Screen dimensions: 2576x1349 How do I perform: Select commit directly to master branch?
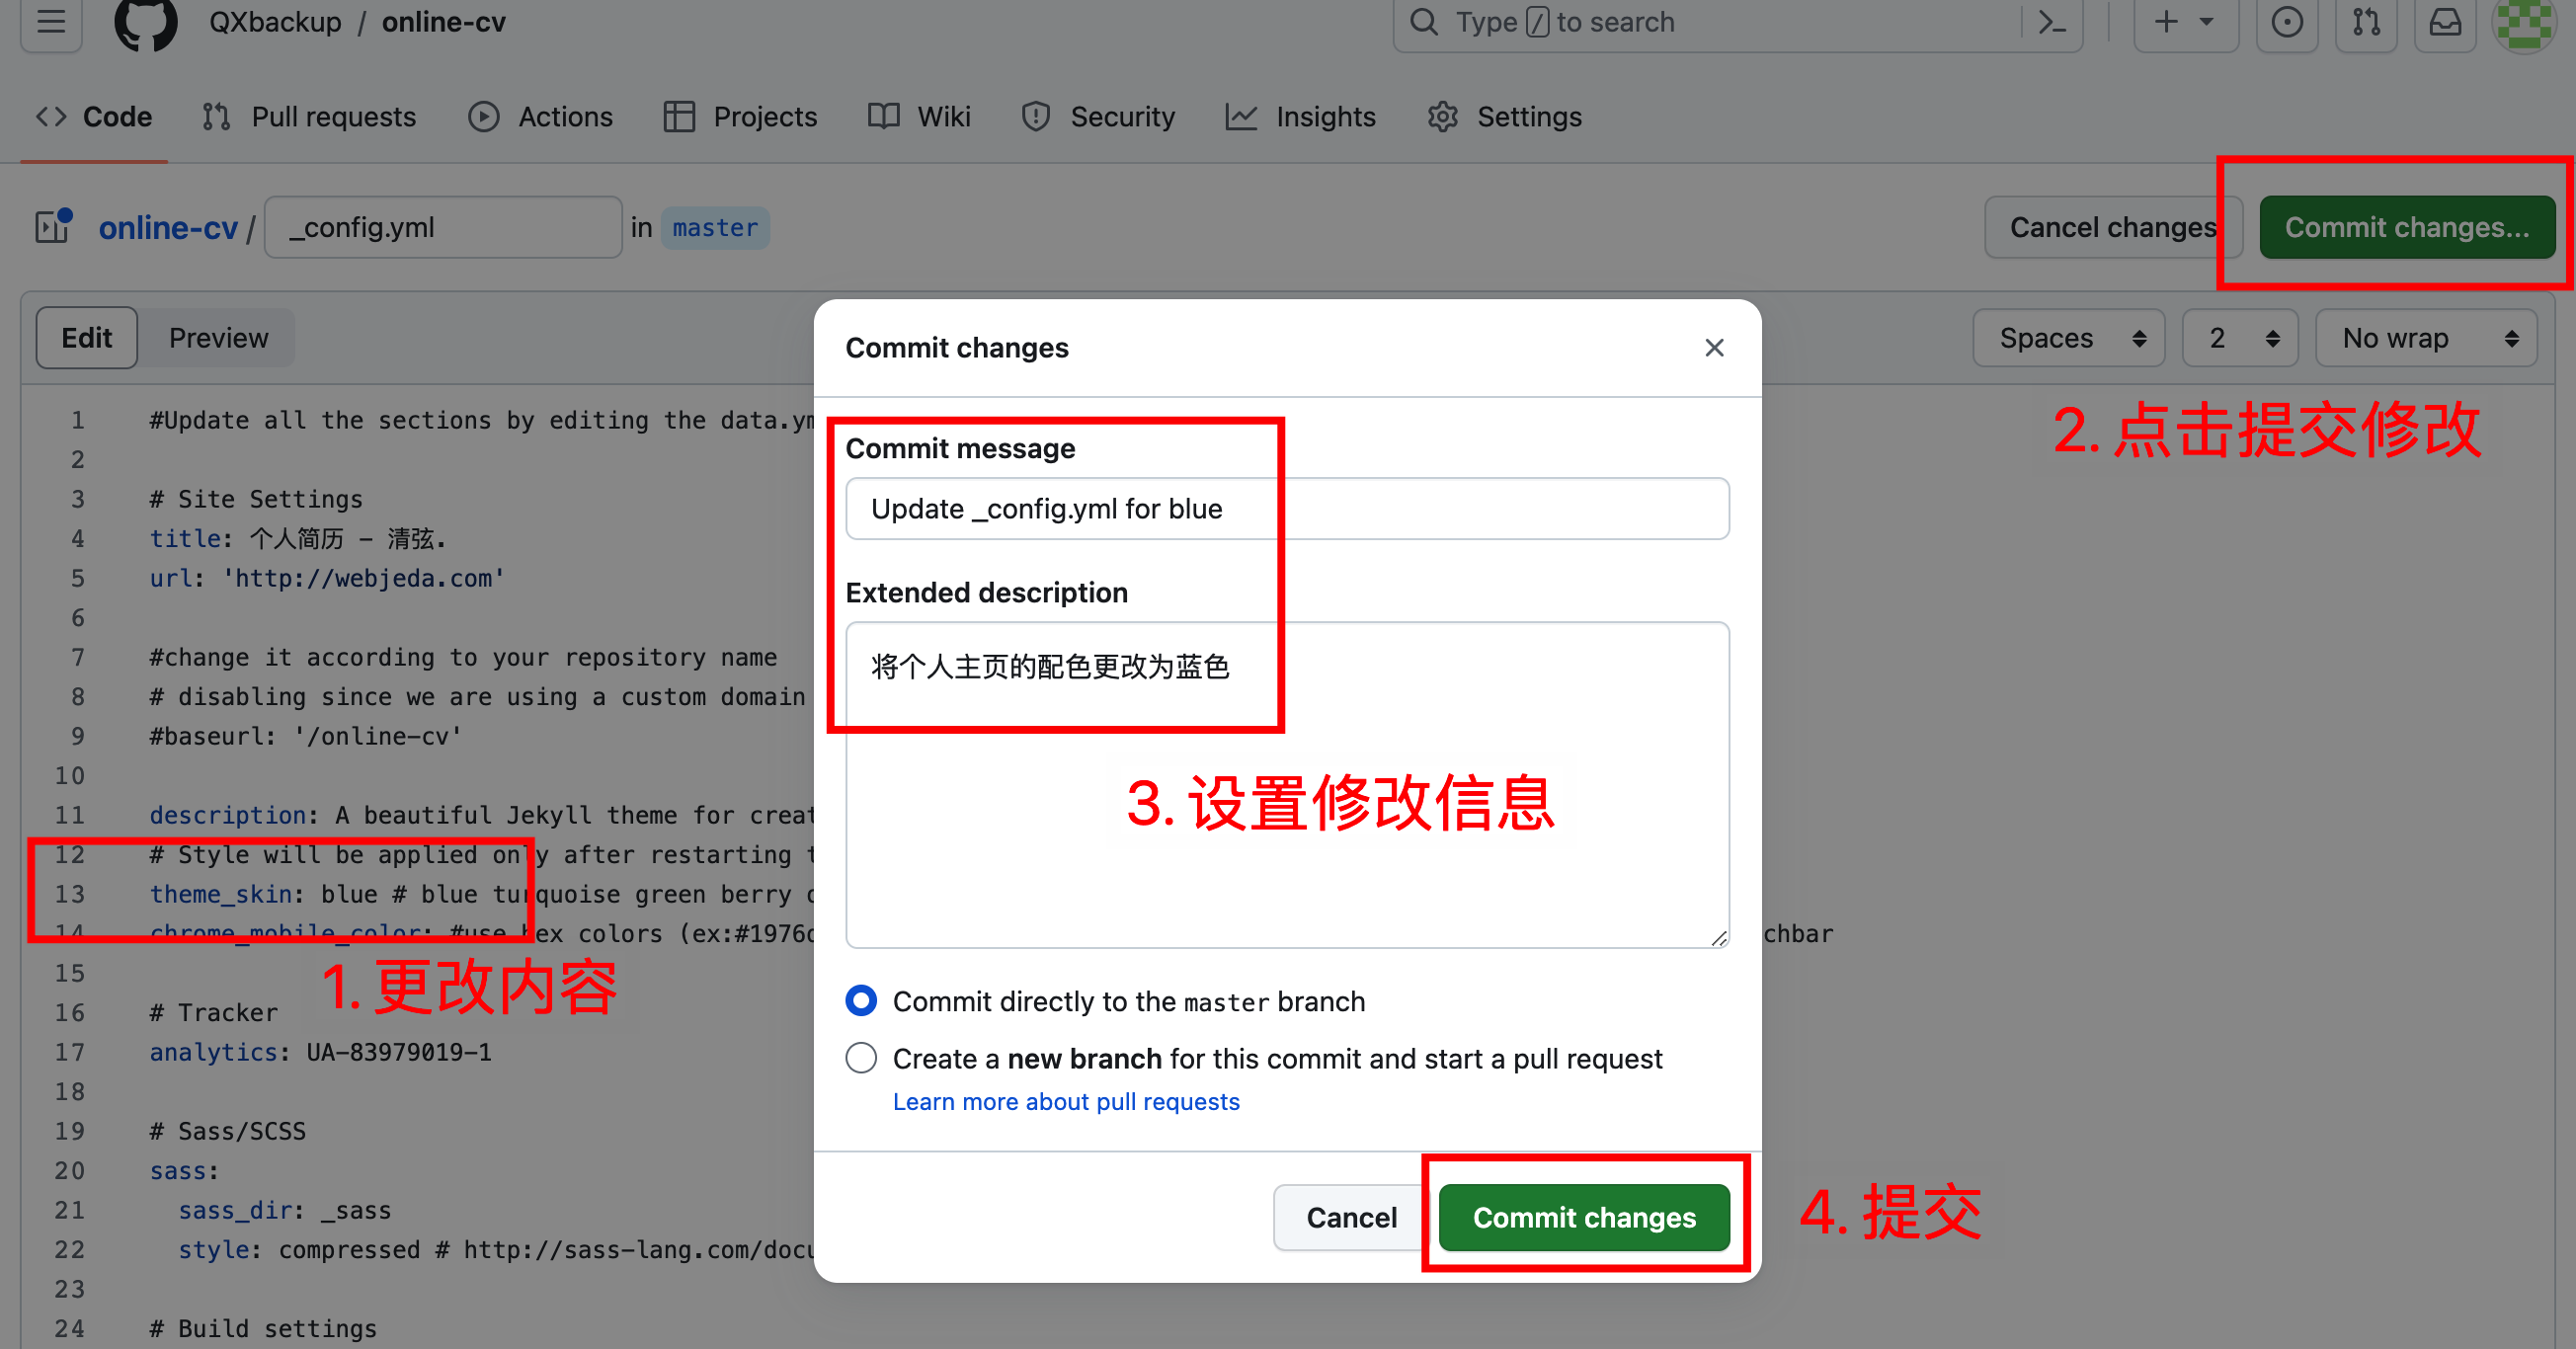(862, 1001)
